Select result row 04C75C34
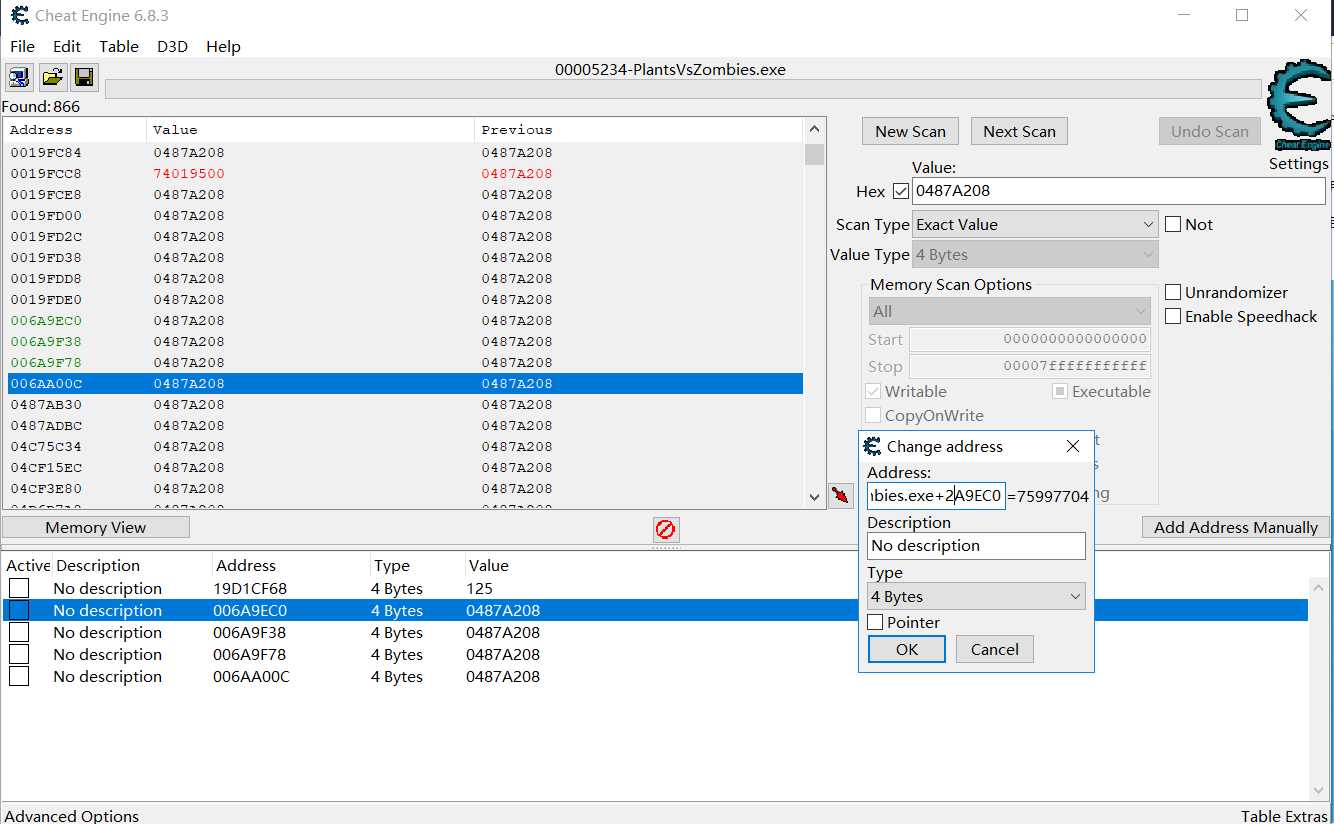The image size is (1334, 824). click(x=405, y=446)
